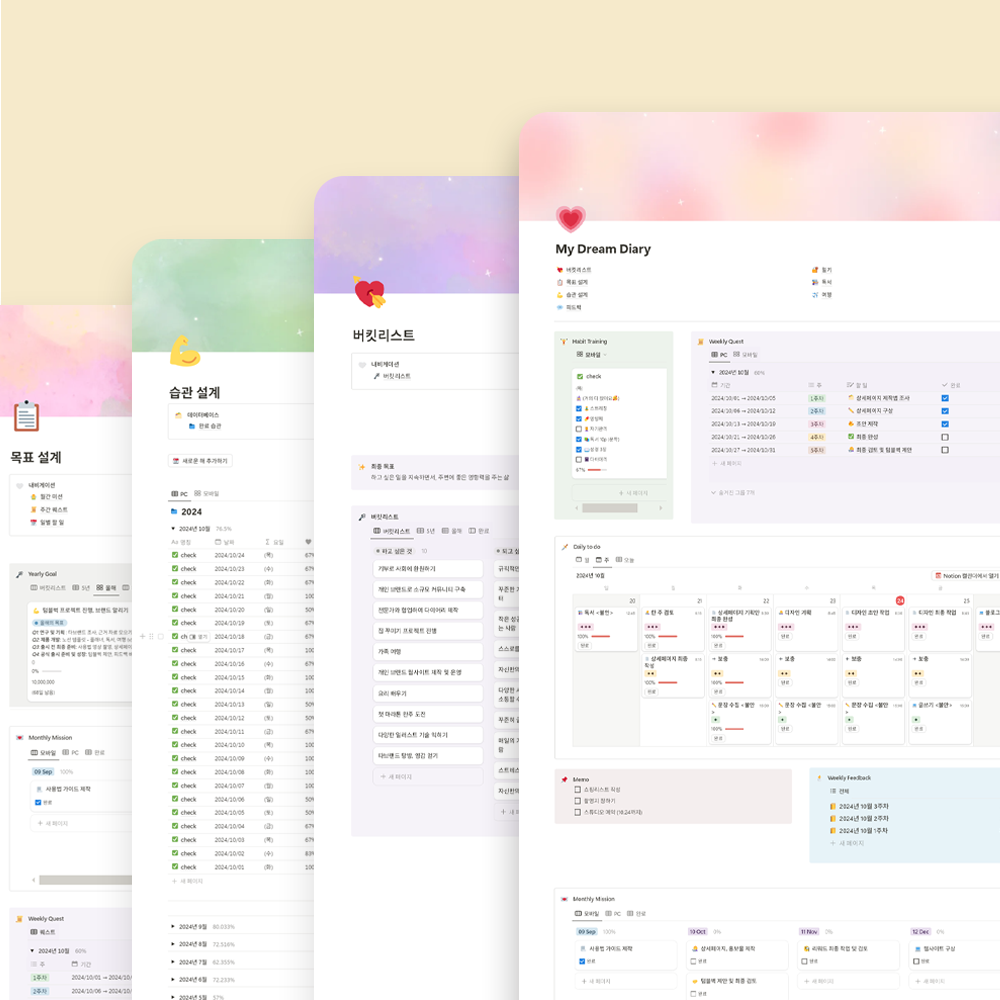The image size is (1000, 1000).
Task: Click the 100% progress bar on the day 20 calendar card
Action: [x=601, y=636]
